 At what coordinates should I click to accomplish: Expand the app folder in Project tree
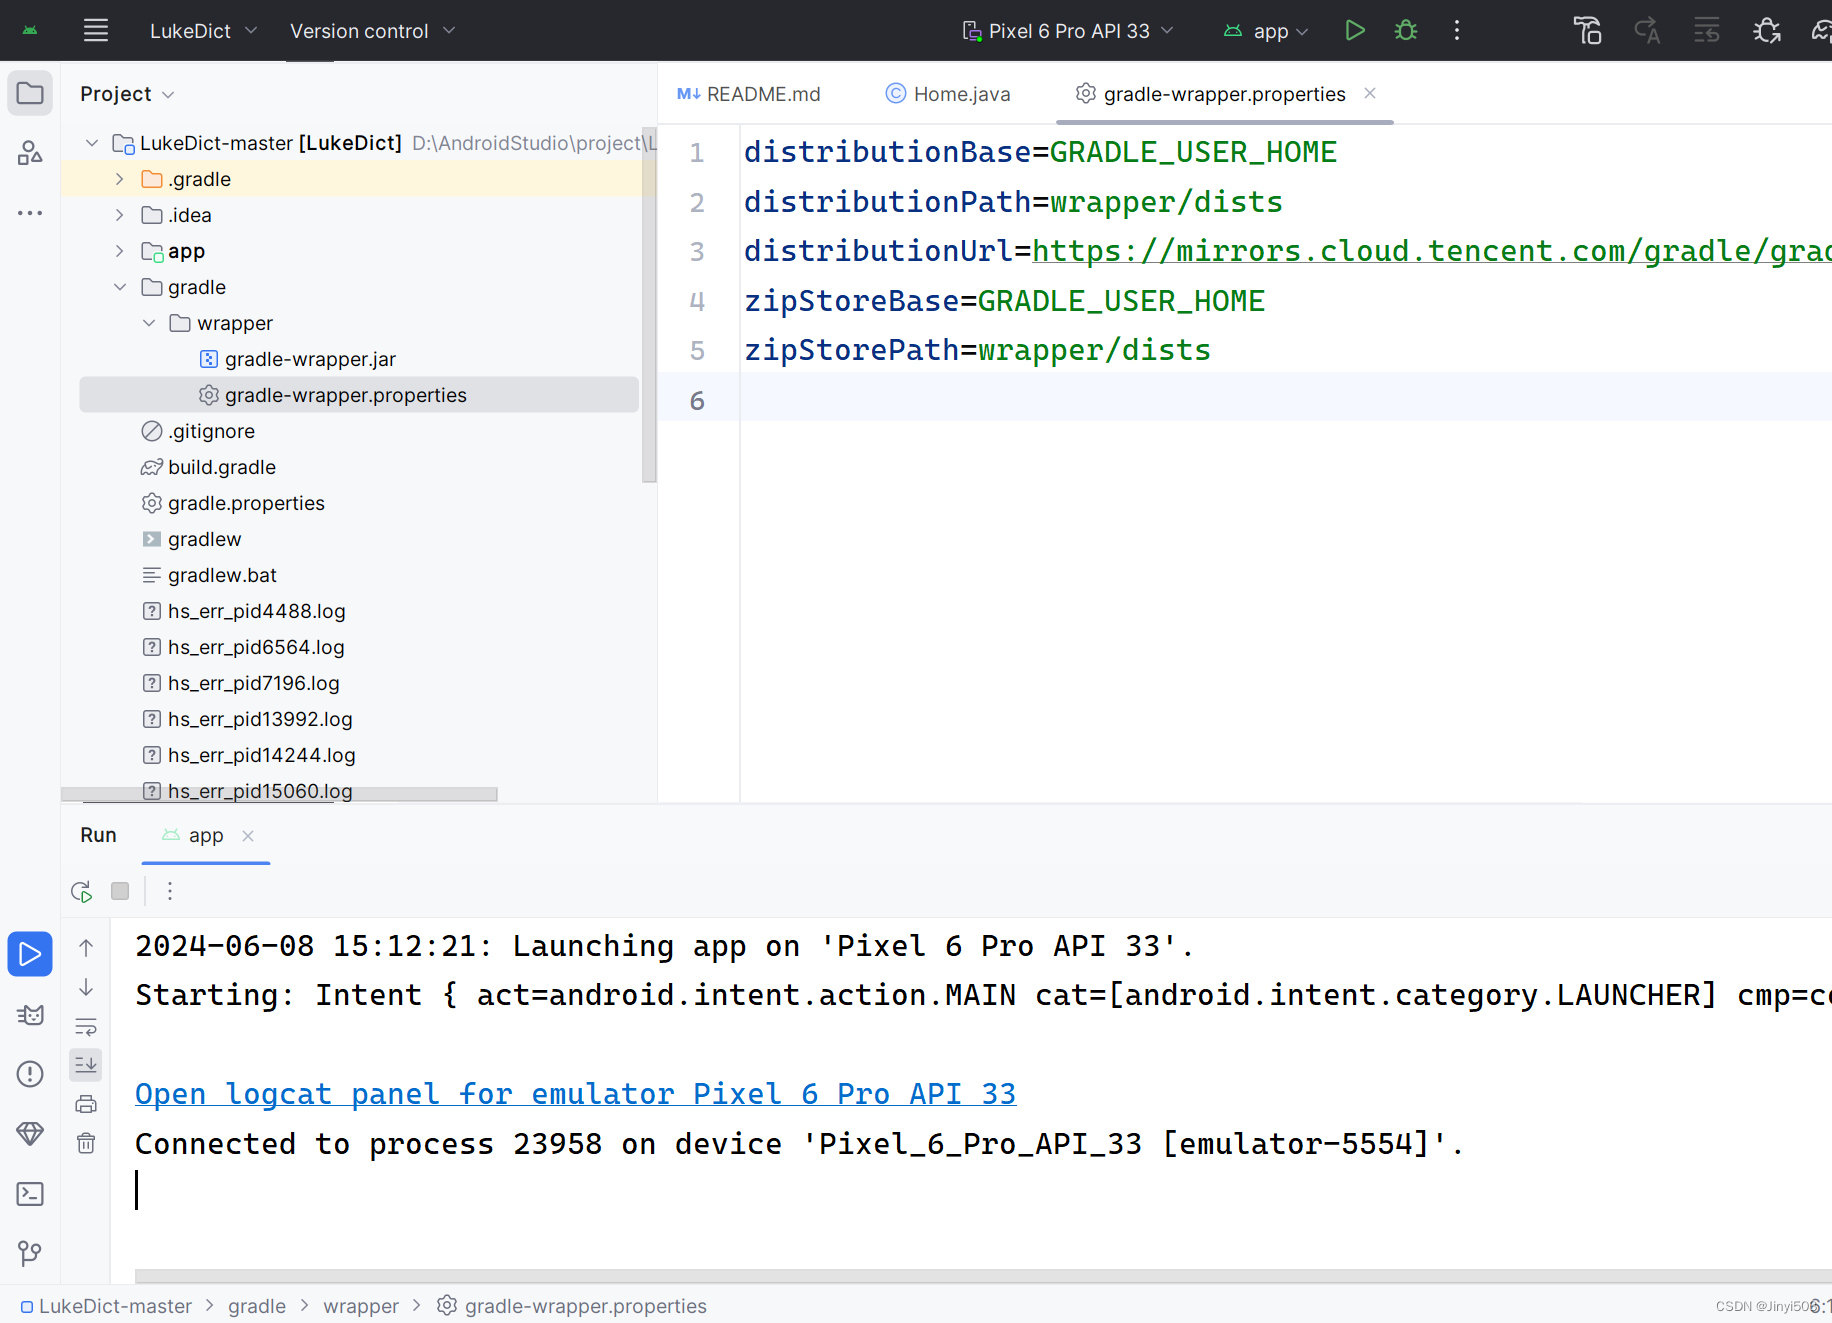point(119,251)
